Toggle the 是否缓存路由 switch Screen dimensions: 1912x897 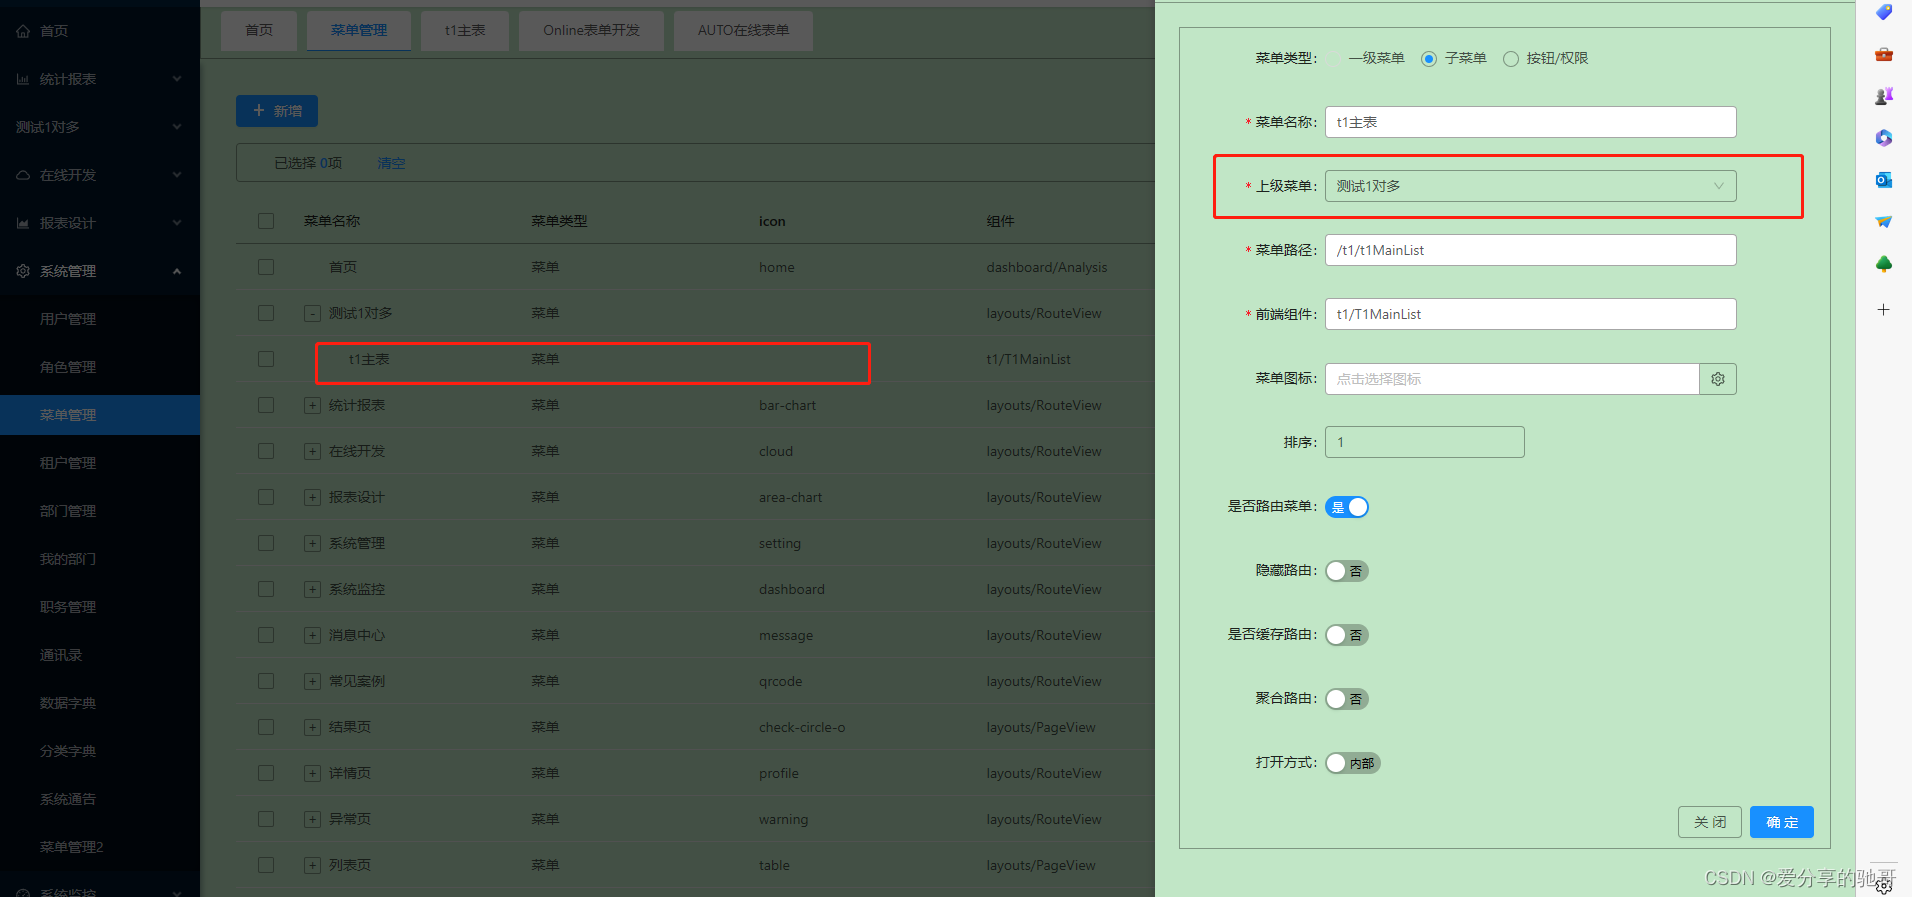point(1347,635)
